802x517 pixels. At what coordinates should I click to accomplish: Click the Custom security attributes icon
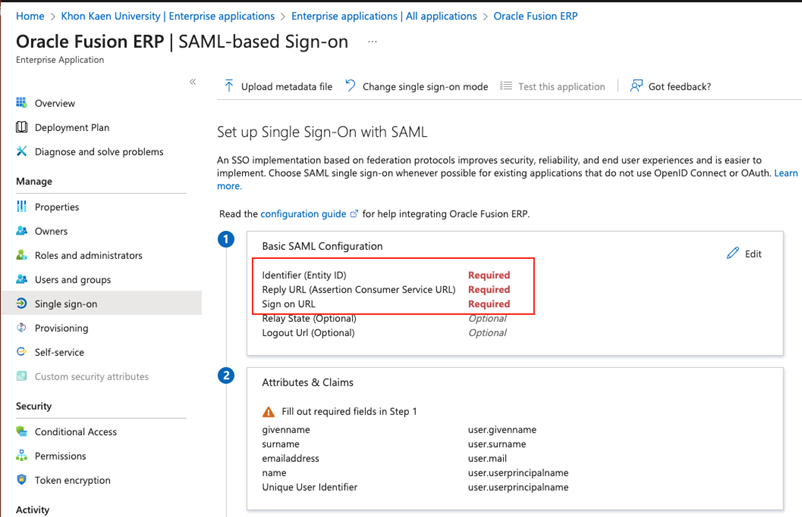[x=21, y=376]
